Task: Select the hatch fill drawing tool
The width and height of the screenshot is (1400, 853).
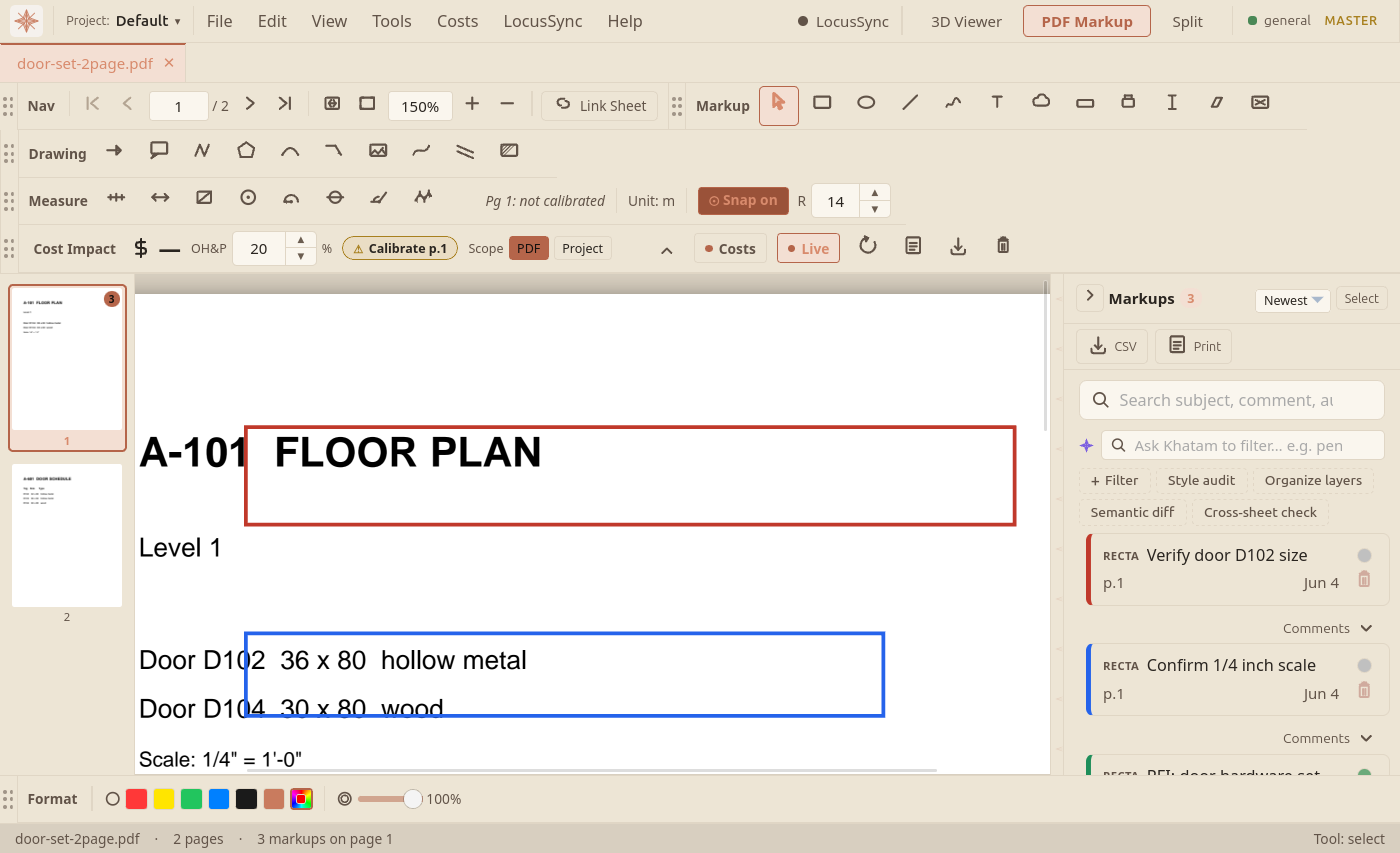Action: (509, 151)
